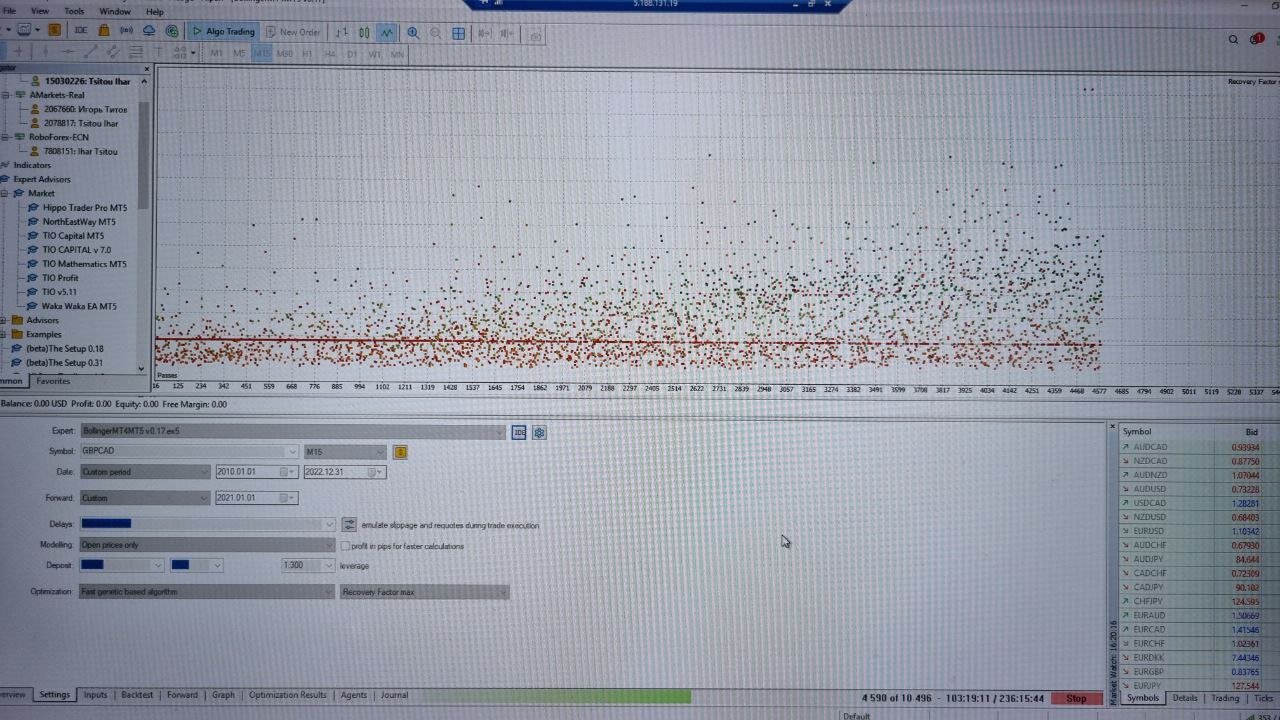Open the Help menu
The width and height of the screenshot is (1280, 720).
click(x=155, y=11)
